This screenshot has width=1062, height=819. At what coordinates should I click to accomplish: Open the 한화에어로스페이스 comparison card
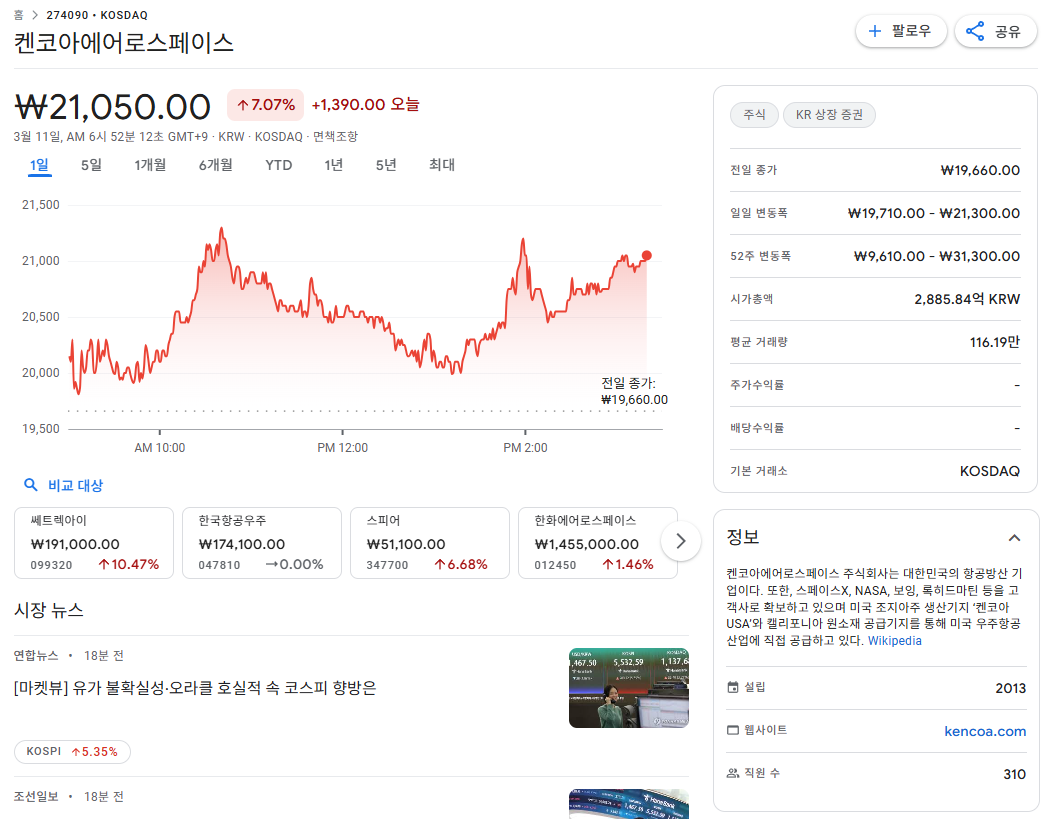tap(598, 543)
